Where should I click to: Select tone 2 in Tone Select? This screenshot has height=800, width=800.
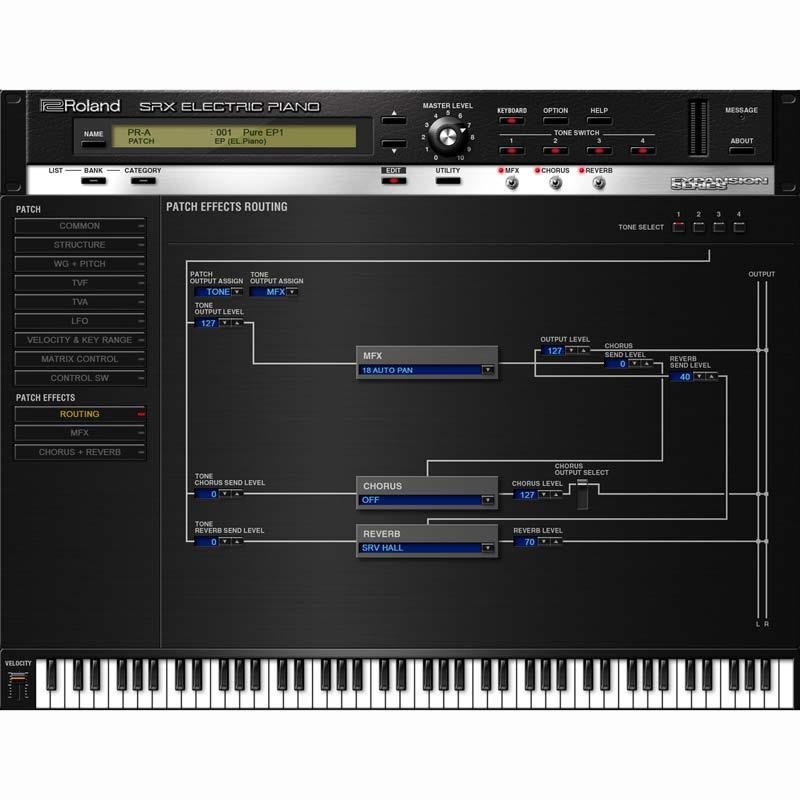tap(698, 227)
